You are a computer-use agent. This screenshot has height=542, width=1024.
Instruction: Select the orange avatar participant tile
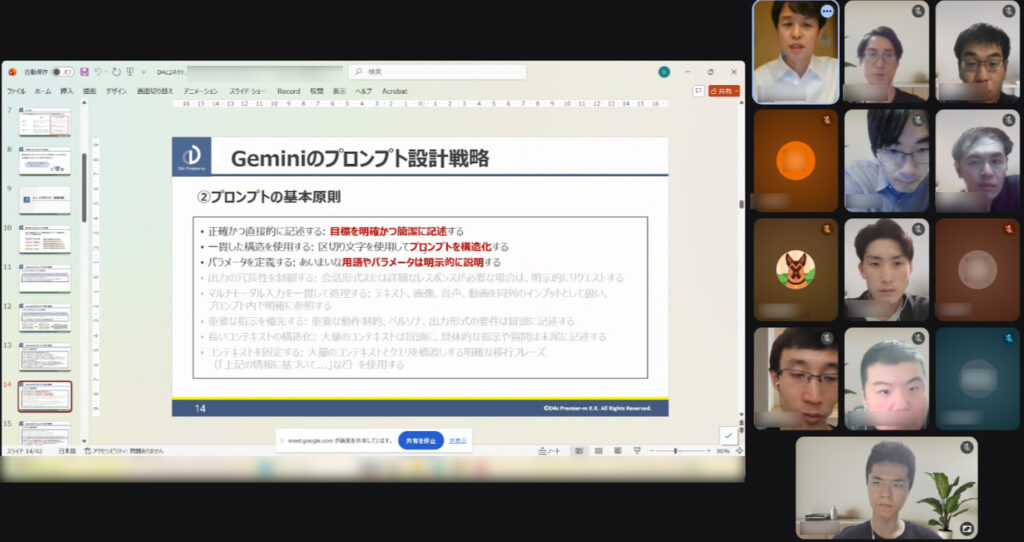coord(795,161)
